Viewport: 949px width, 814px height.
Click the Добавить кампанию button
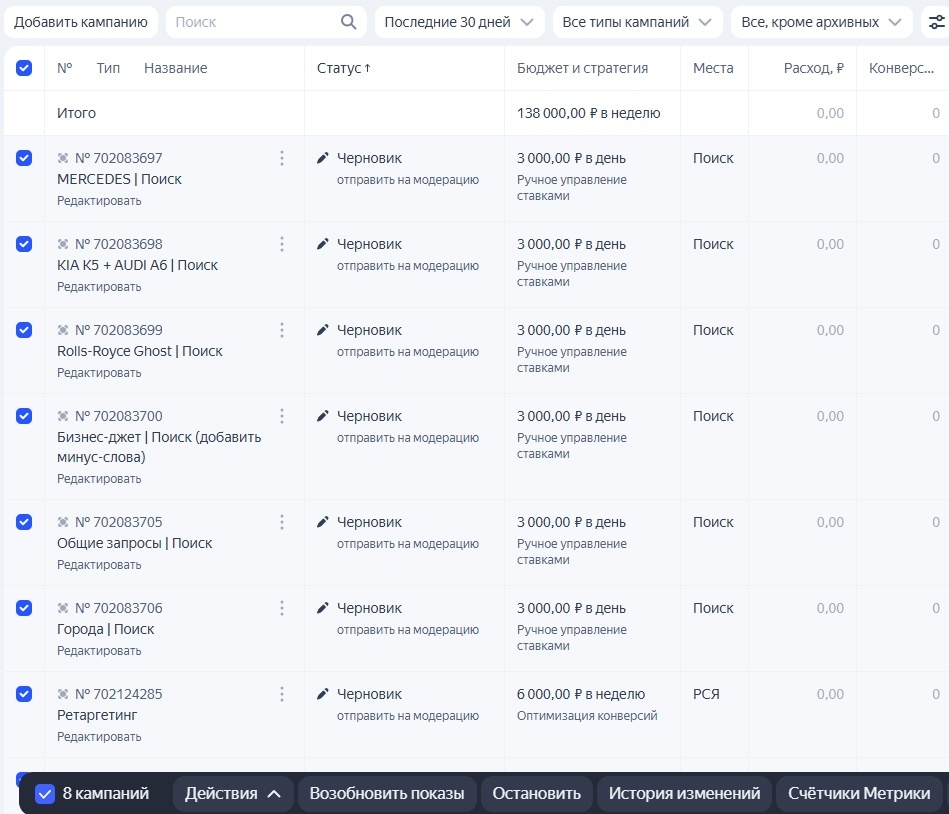coord(80,22)
